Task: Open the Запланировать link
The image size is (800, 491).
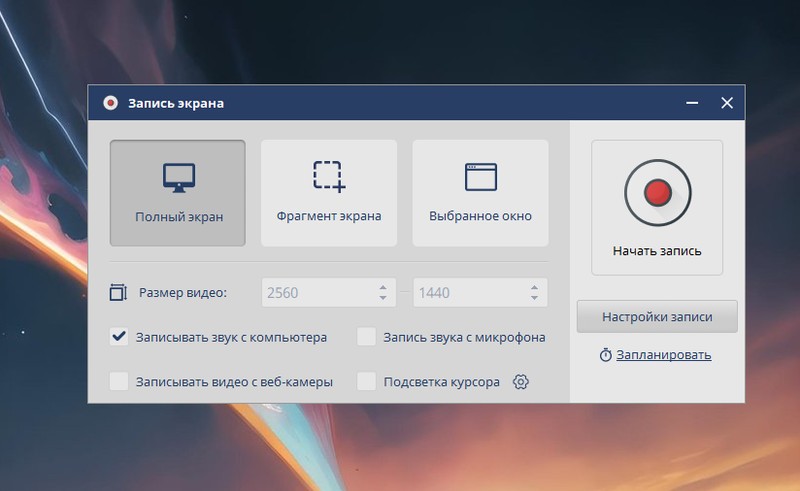Action: coord(663,355)
